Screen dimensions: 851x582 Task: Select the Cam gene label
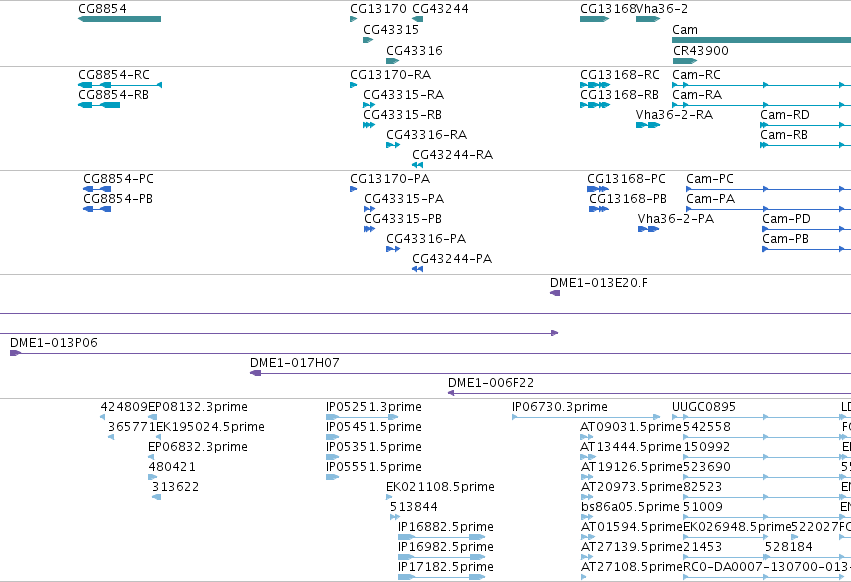pyautogui.click(x=685, y=29)
